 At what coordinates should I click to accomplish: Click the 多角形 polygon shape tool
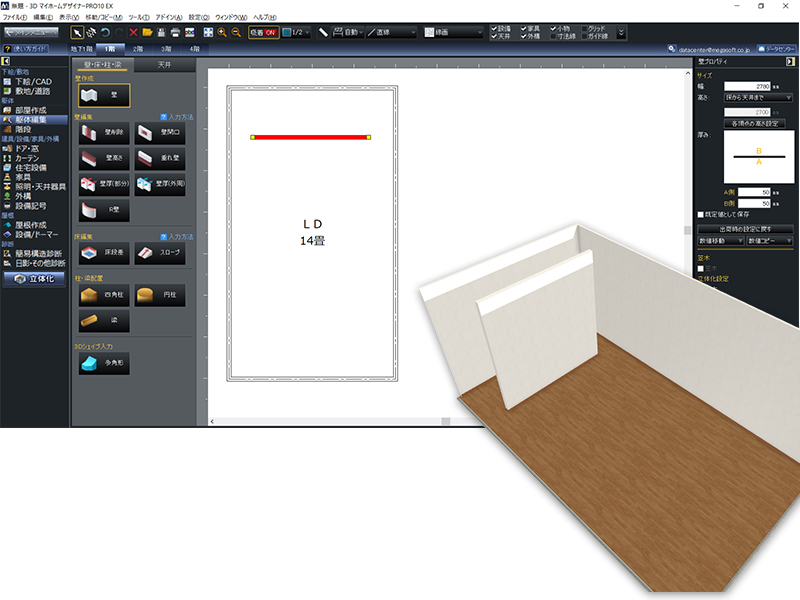[x=103, y=364]
